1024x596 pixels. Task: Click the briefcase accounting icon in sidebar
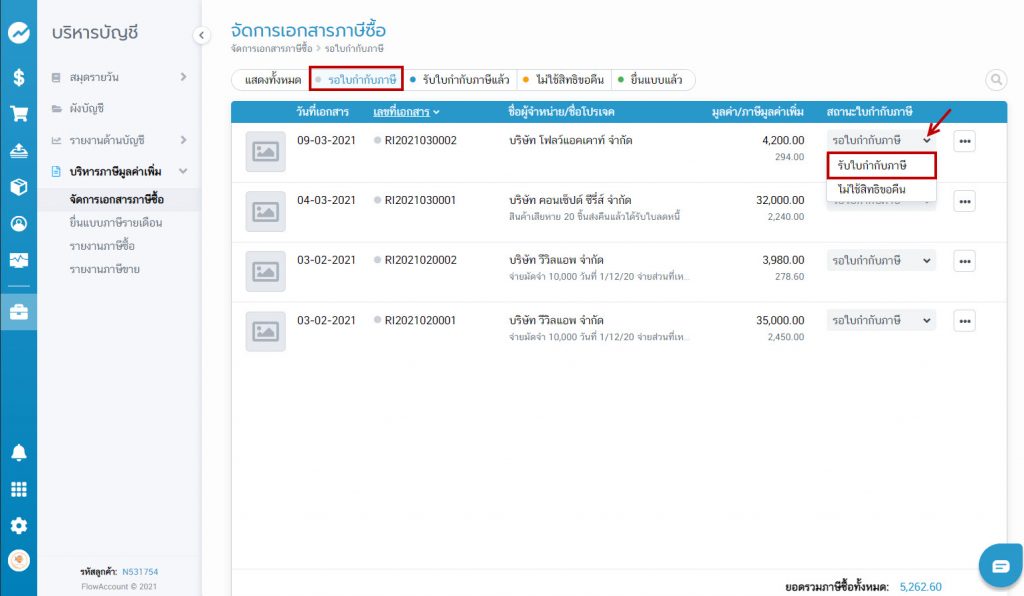click(18, 311)
